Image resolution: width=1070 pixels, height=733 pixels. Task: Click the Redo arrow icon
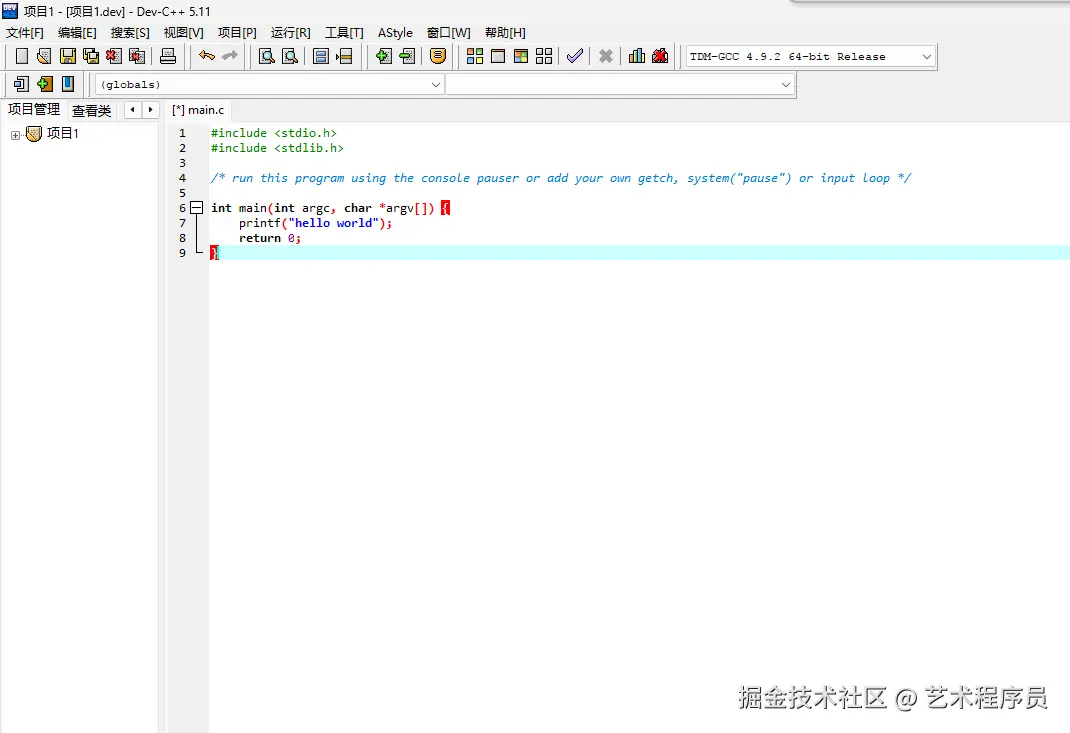[230, 56]
